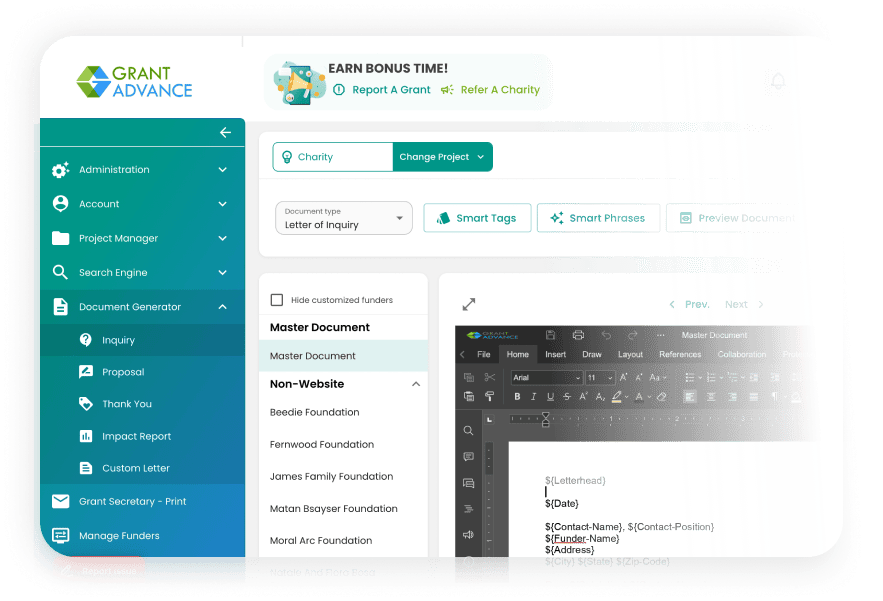Increase the font size
The image size is (883, 601).
coord(623,377)
